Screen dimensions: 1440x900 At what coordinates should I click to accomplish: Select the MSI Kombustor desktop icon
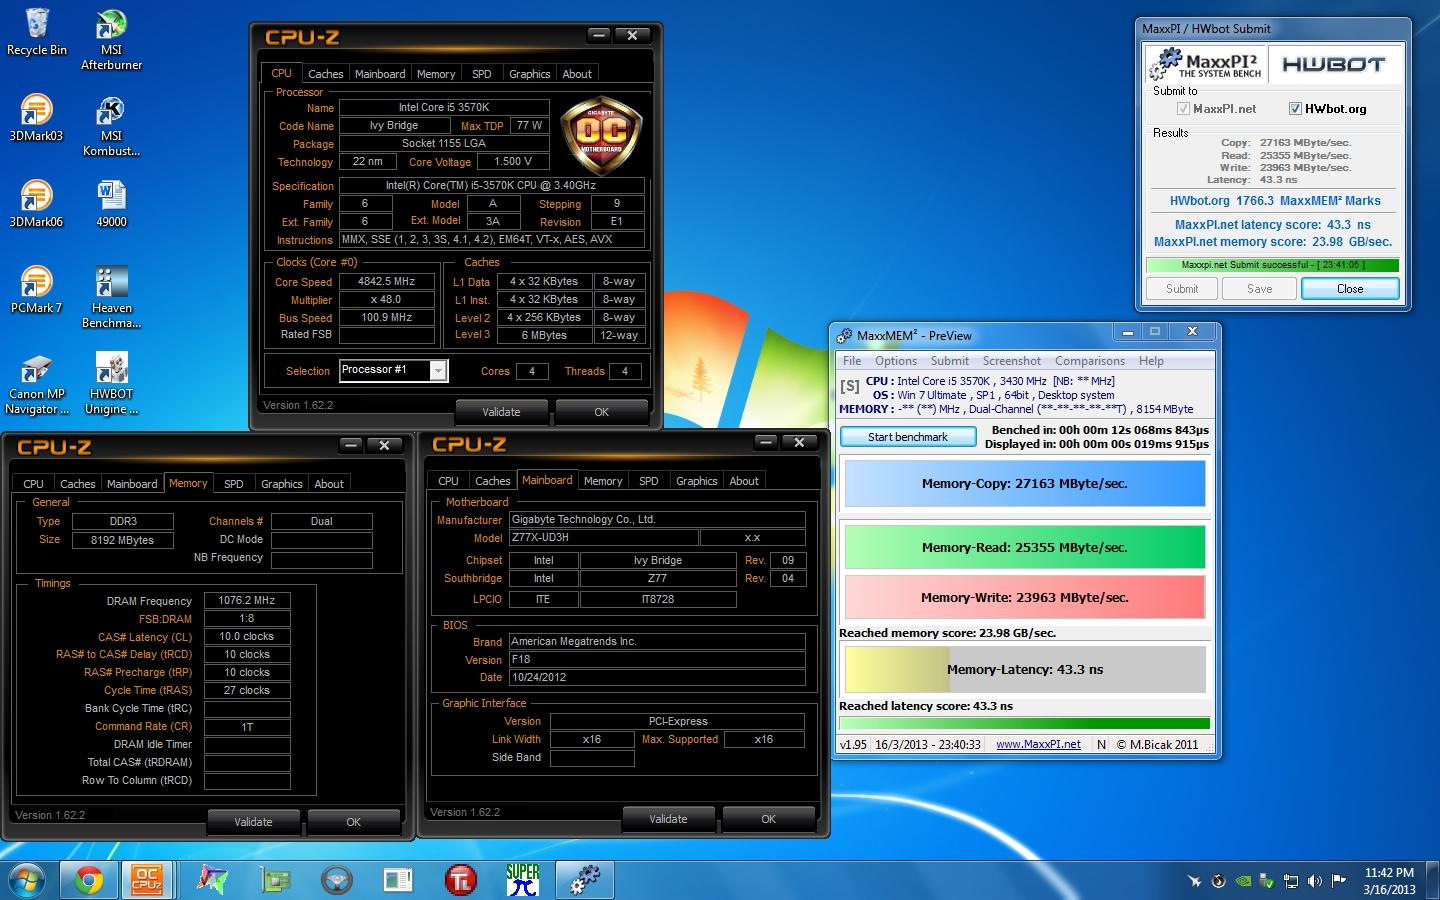coord(111,126)
